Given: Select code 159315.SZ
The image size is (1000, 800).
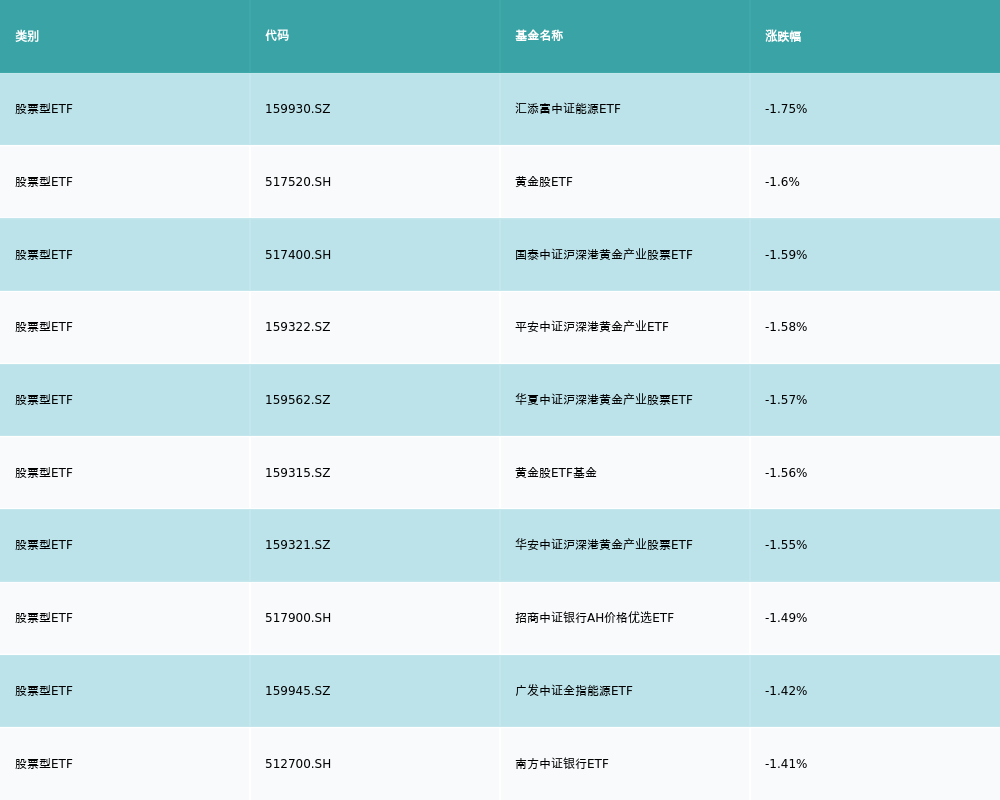Looking at the screenshot, I should (x=298, y=473).
